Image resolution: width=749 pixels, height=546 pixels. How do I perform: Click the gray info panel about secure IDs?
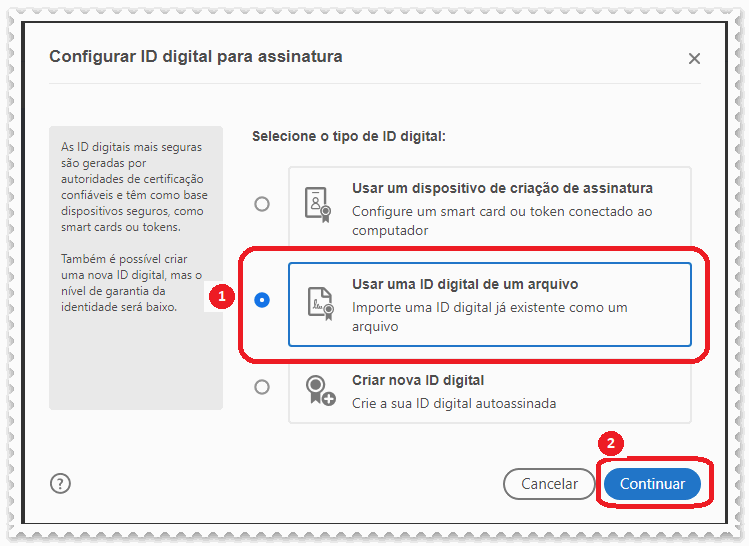(x=136, y=267)
